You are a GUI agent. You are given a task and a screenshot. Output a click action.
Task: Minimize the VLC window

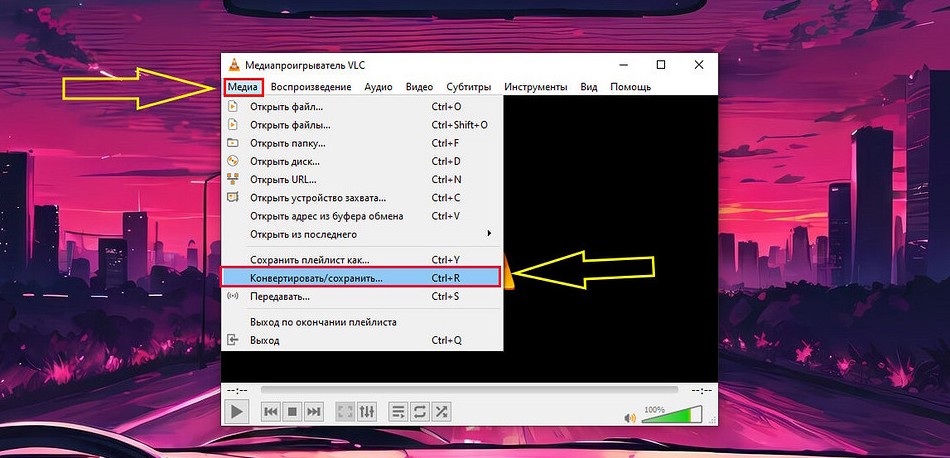point(624,65)
